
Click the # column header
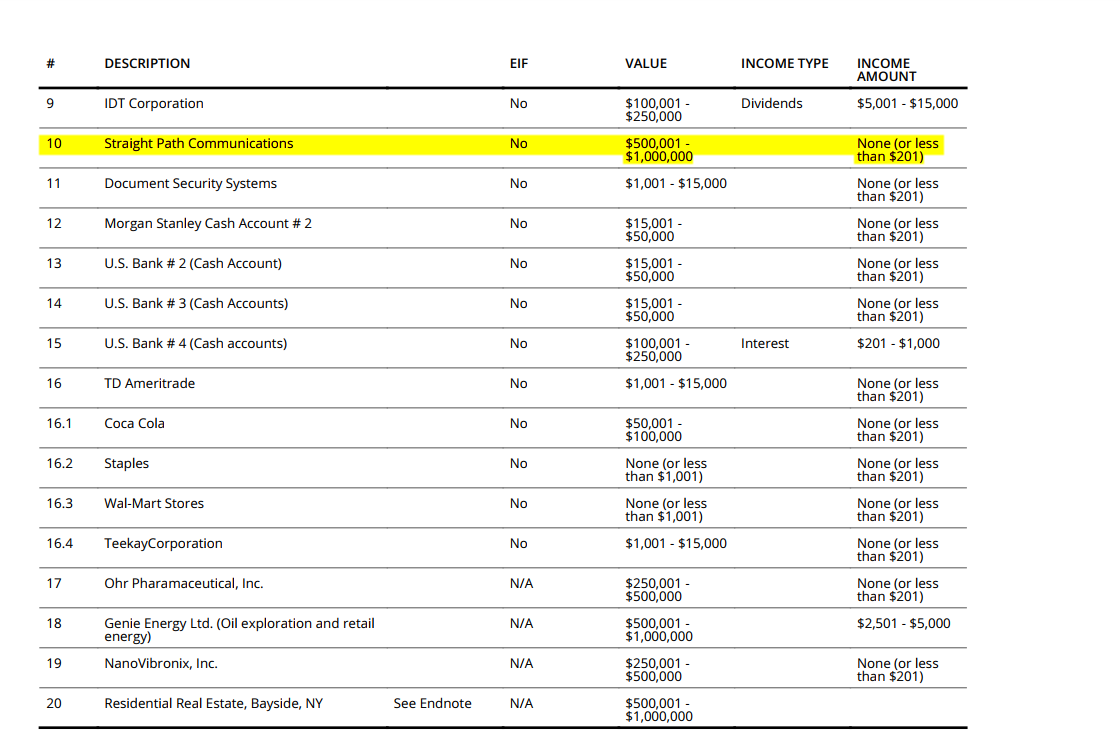[51, 64]
